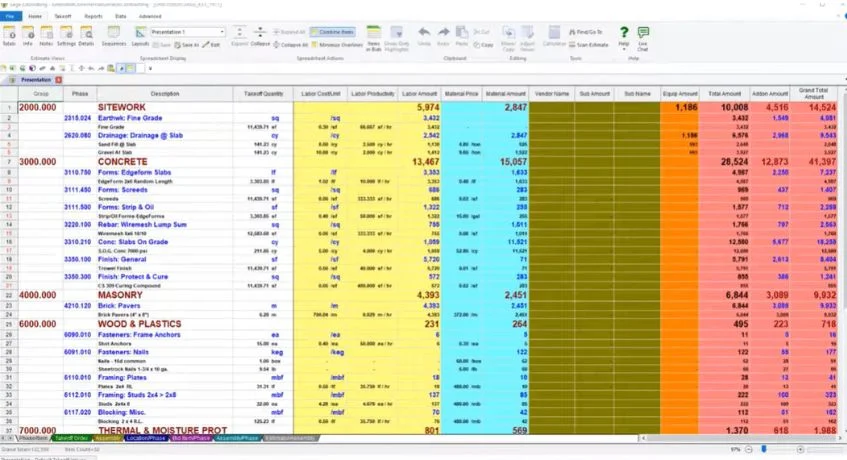Viewport: 847px width, 460px height.
Task: Select the MASONRY group row
Action: tap(428, 295)
